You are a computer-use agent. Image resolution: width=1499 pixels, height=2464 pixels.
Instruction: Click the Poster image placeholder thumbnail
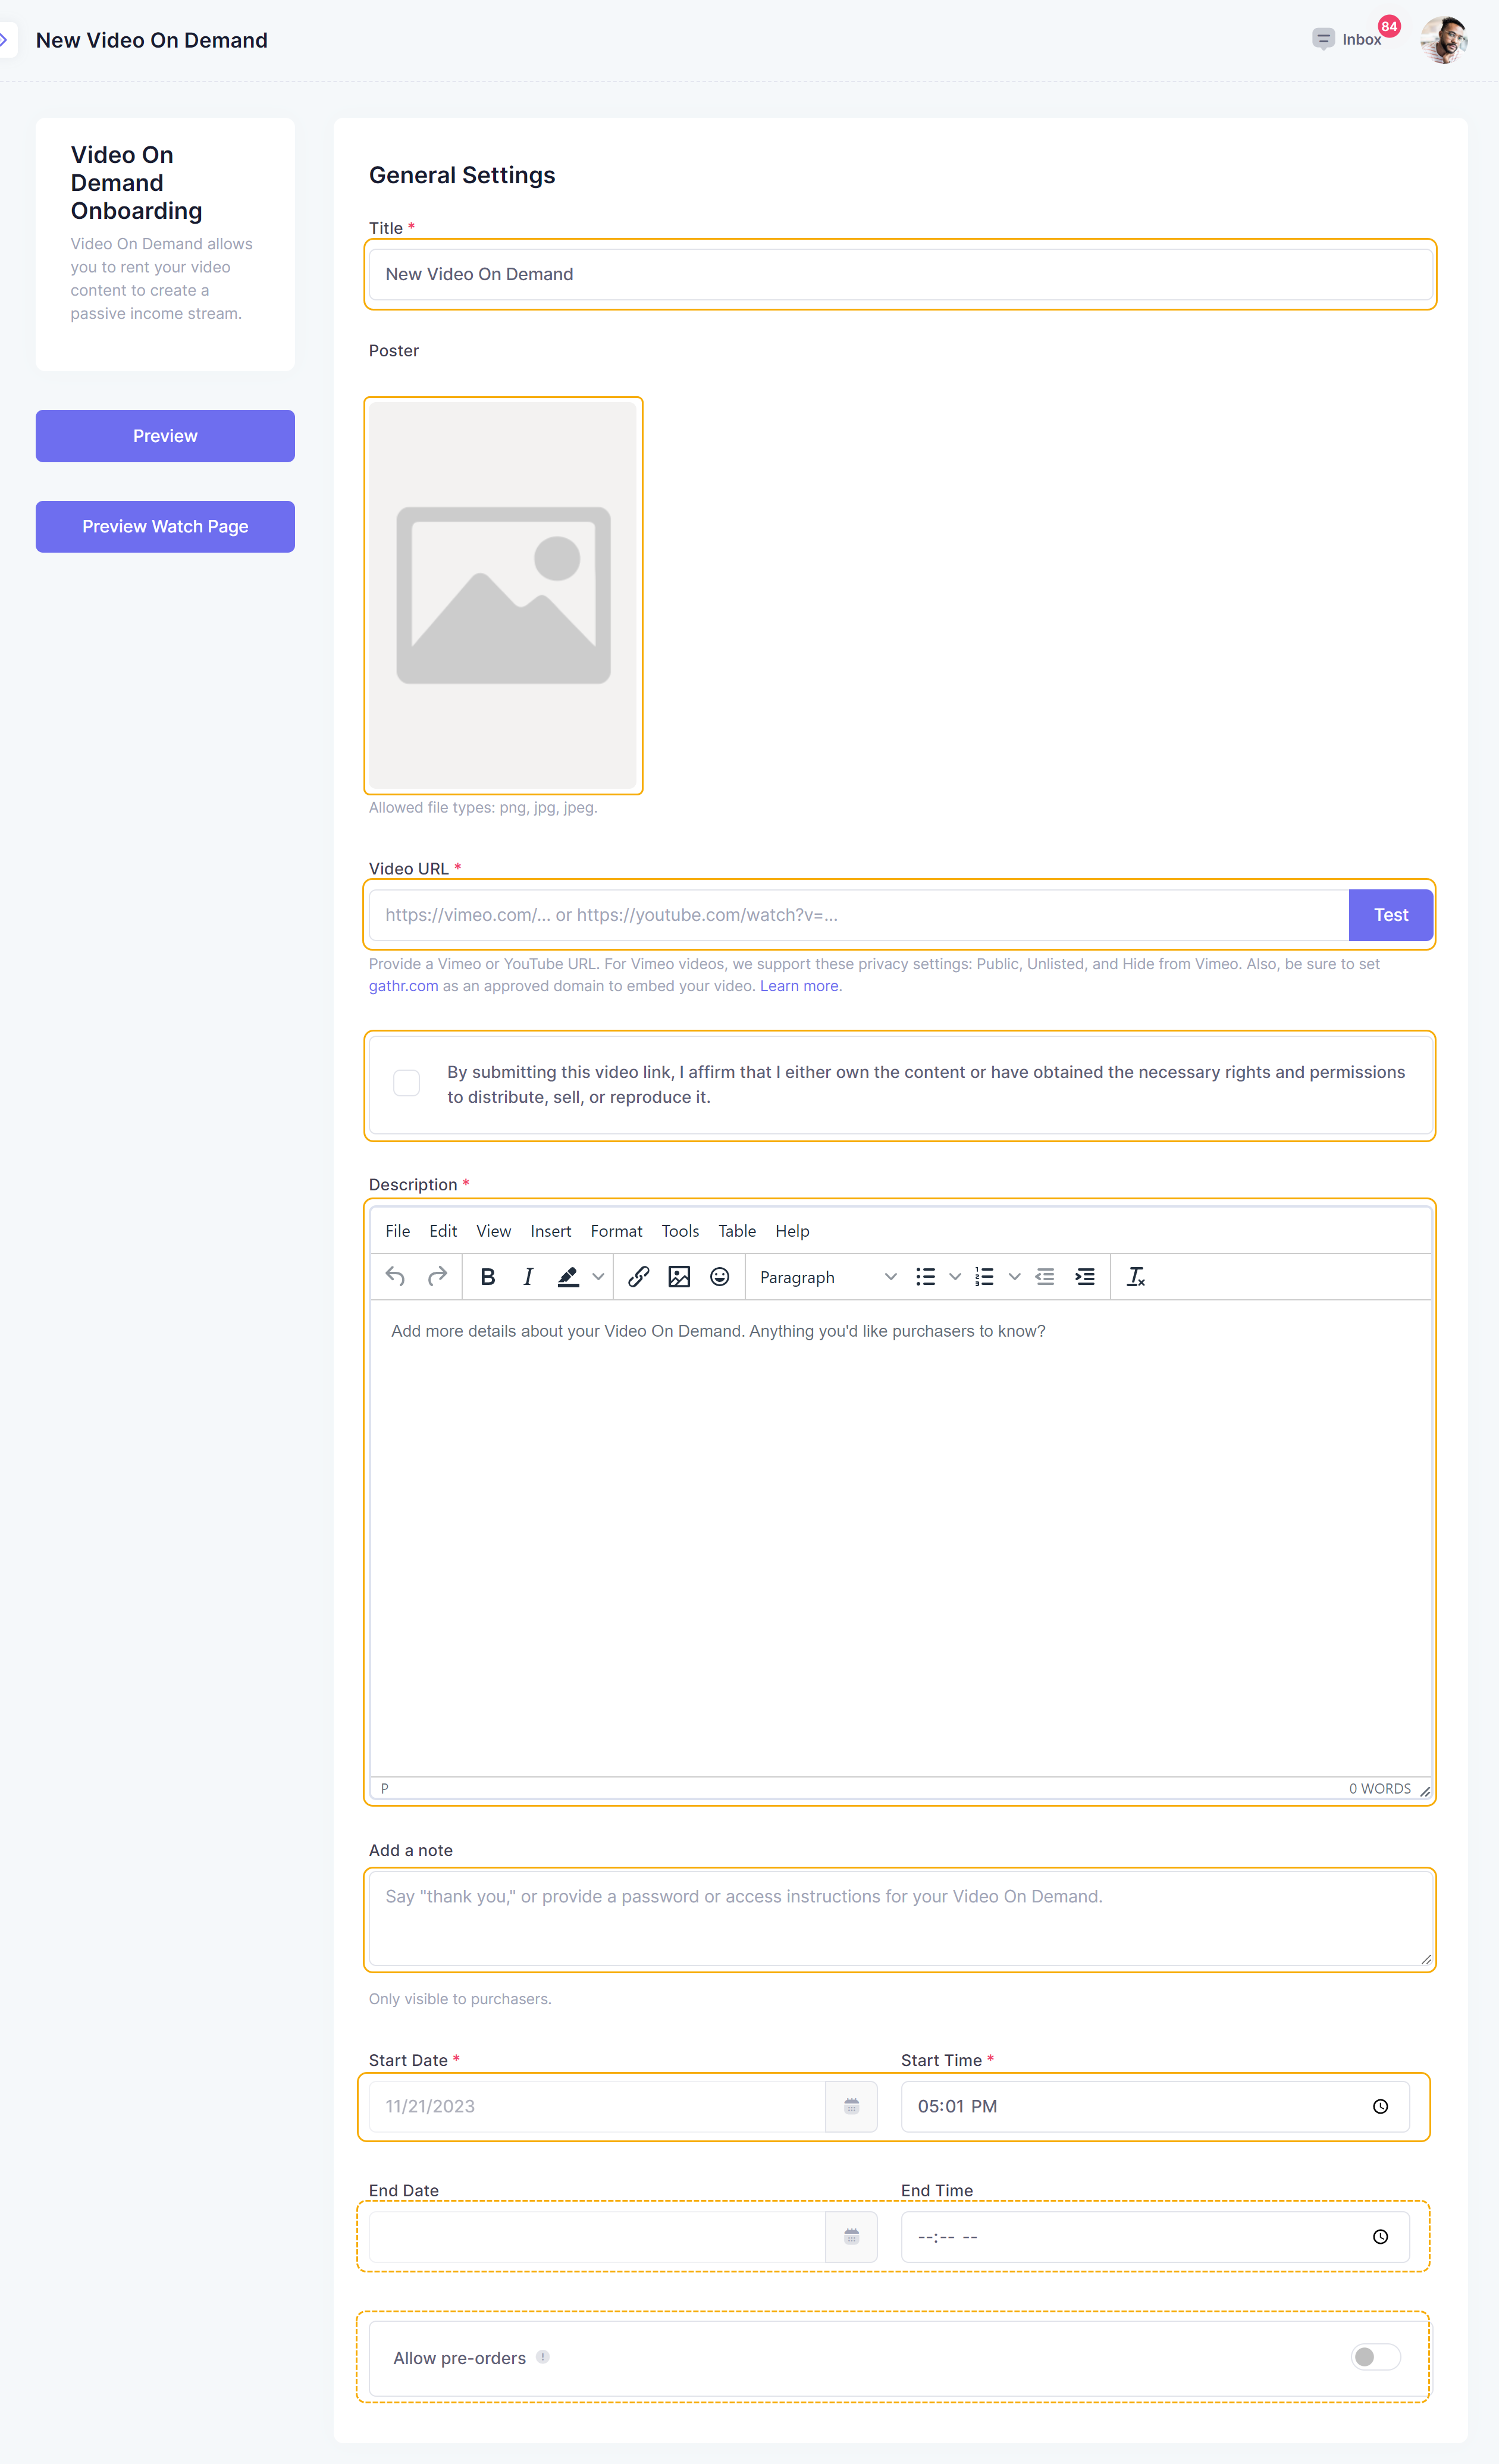pyautogui.click(x=503, y=595)
